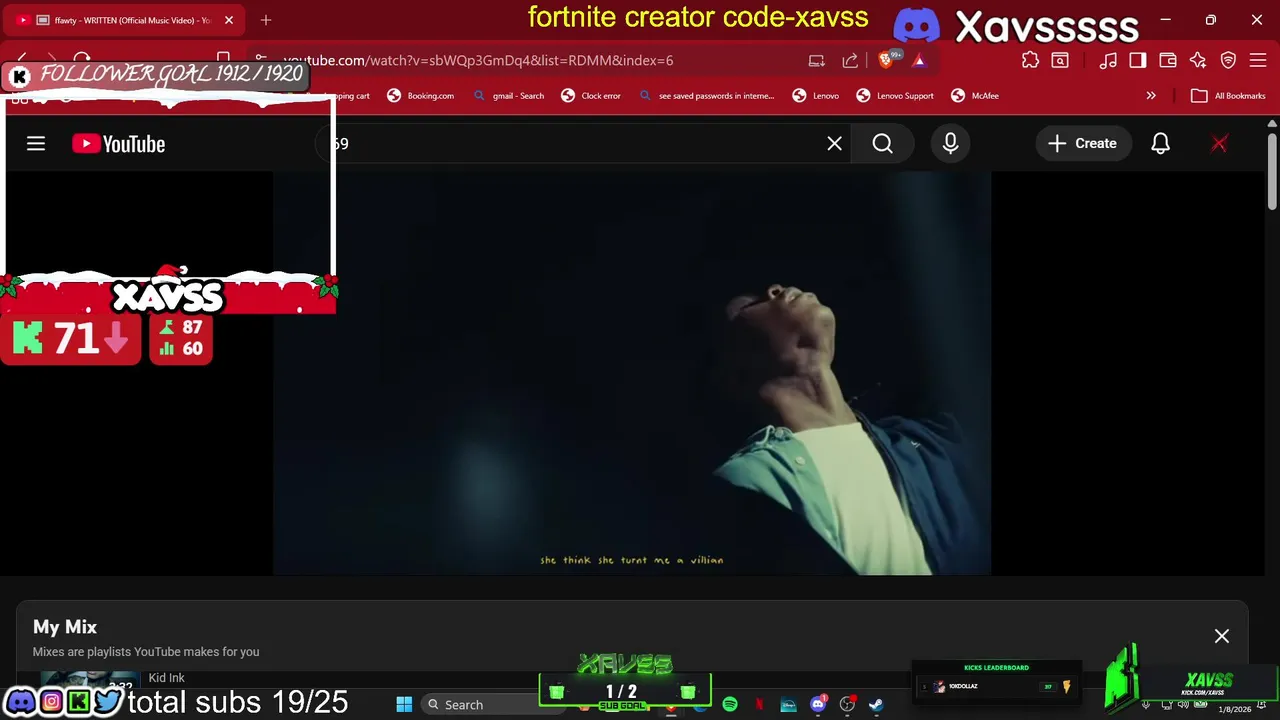Open the YouTube hamburger guide menu

tap(36, 144)
